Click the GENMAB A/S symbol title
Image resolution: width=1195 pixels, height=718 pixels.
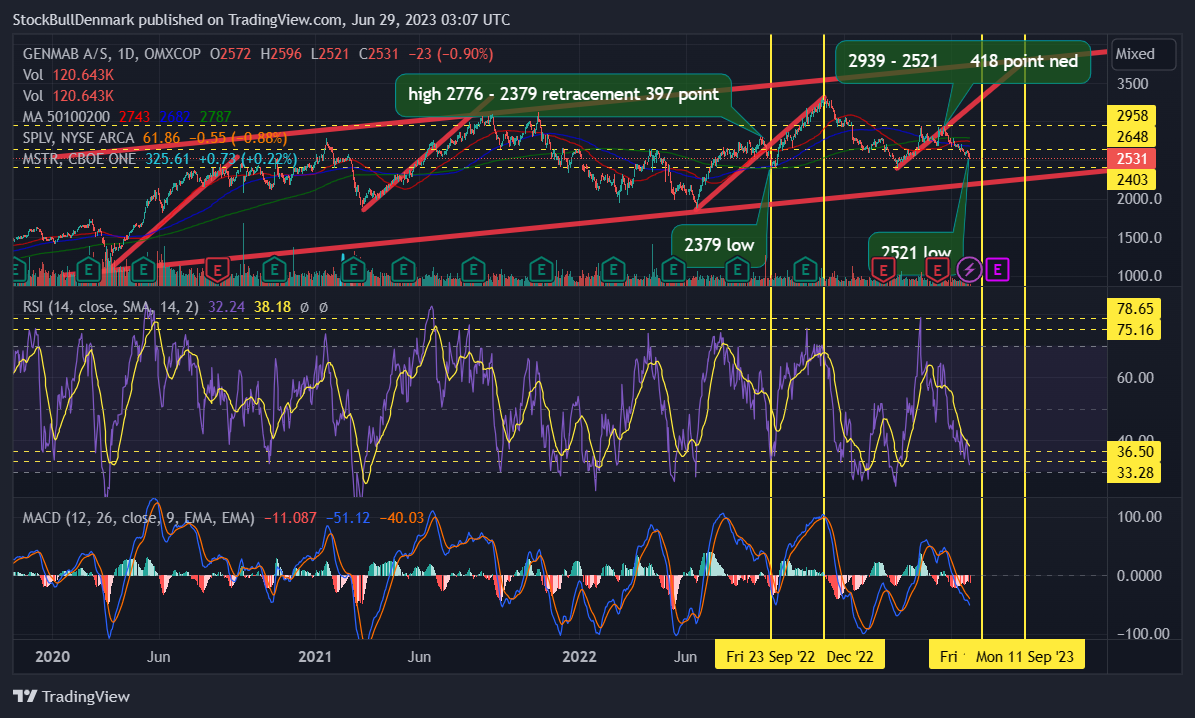pos(67,54)
